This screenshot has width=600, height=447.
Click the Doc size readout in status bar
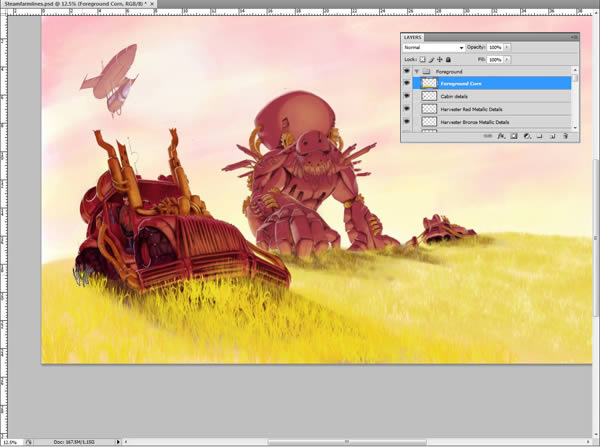[x=74, y=442]
